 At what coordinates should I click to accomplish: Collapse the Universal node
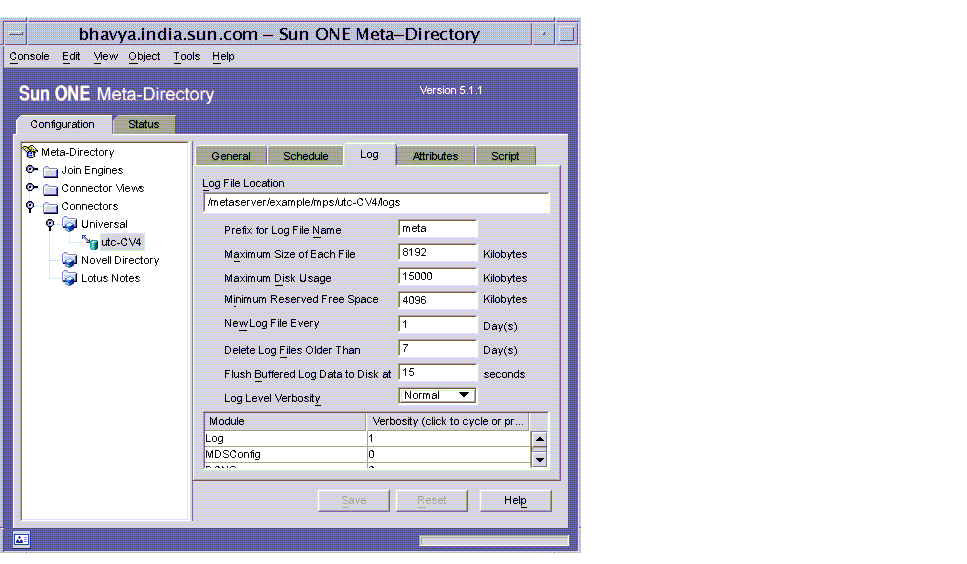50,224
